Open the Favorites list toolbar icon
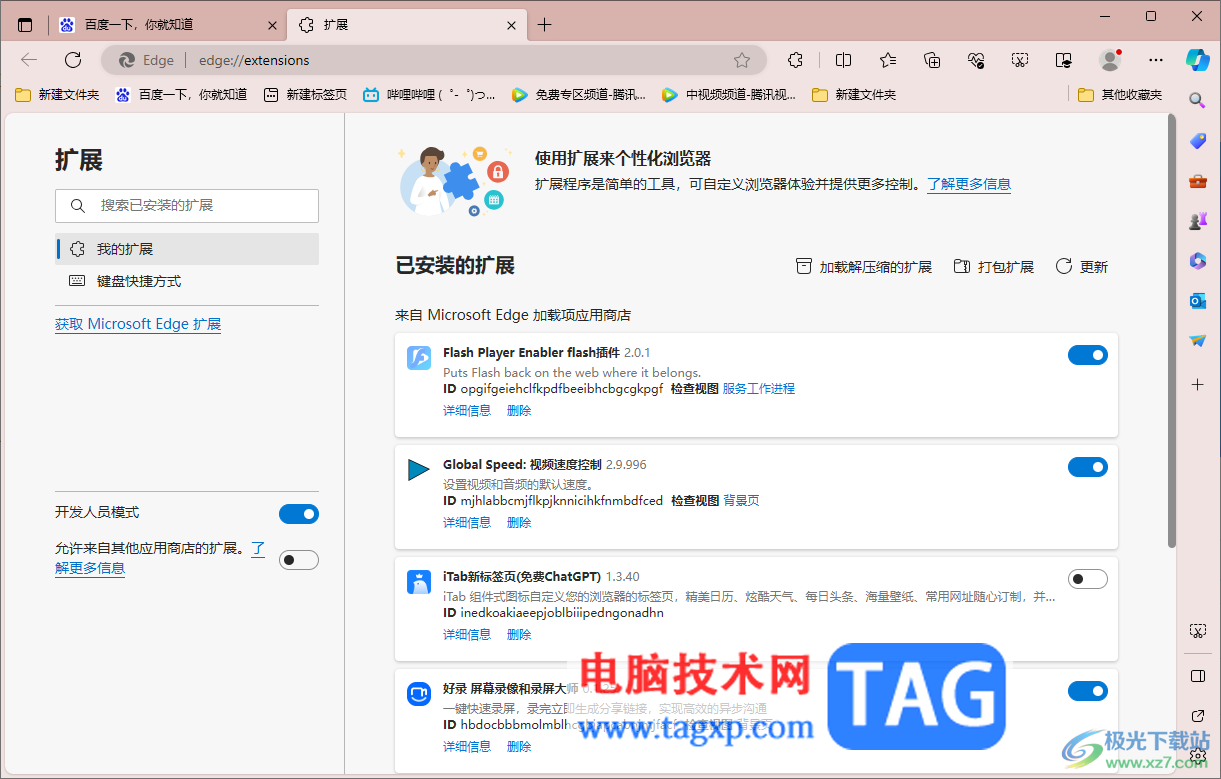Viewport: 1221px width, 779px height. [x=888, y=60]
